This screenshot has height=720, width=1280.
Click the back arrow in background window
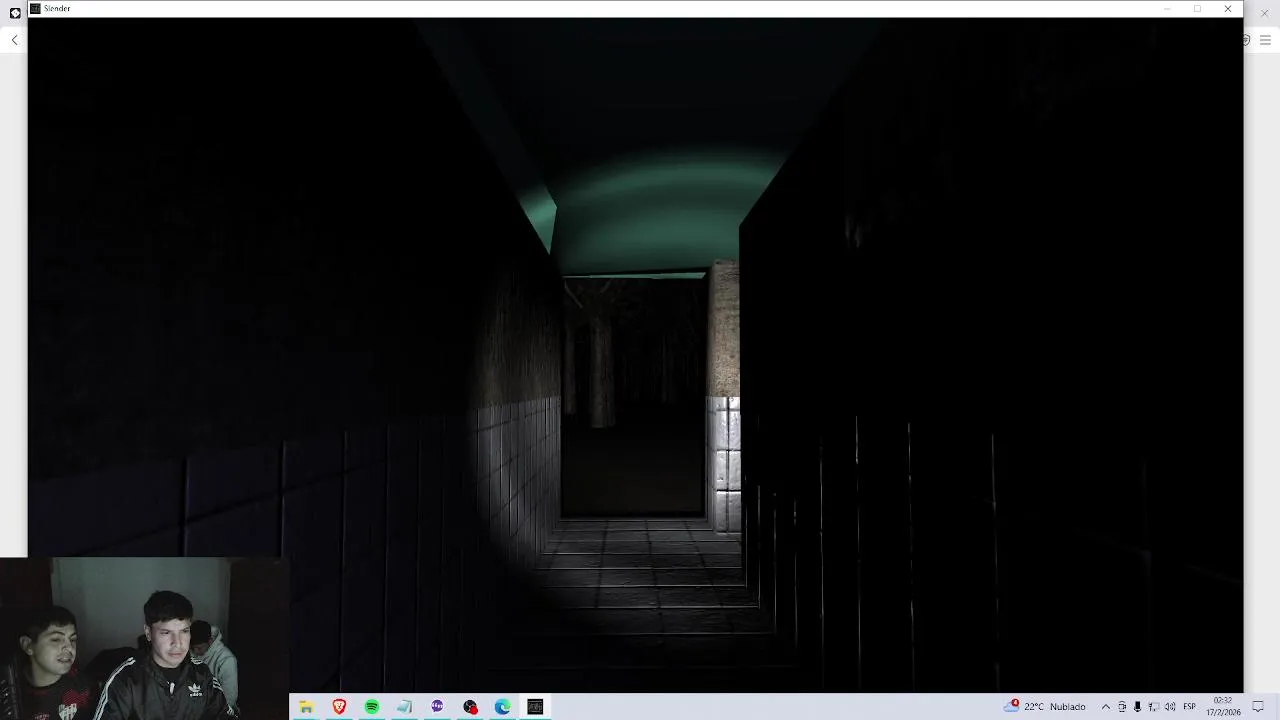click(14, 40)
